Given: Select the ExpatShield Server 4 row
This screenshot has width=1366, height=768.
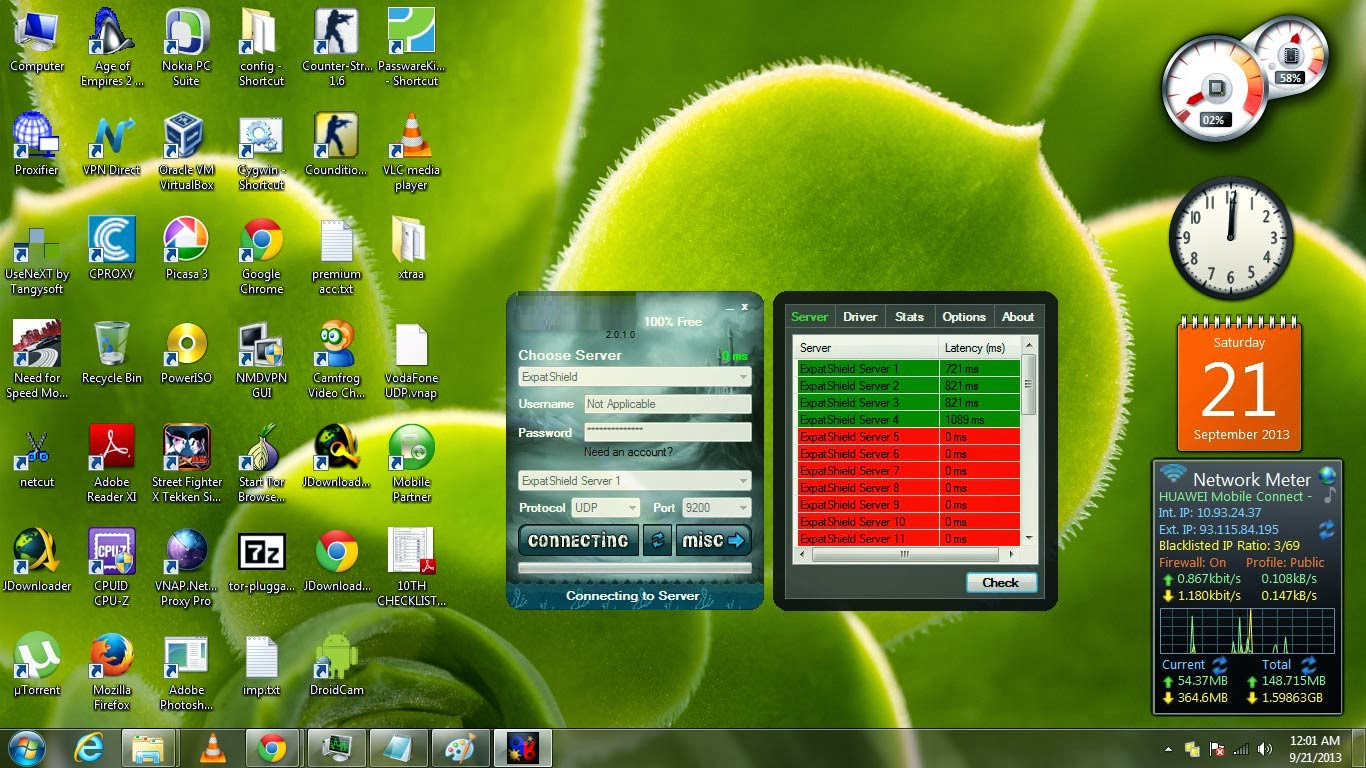Looking at the screenshot, I should (908, 420).
